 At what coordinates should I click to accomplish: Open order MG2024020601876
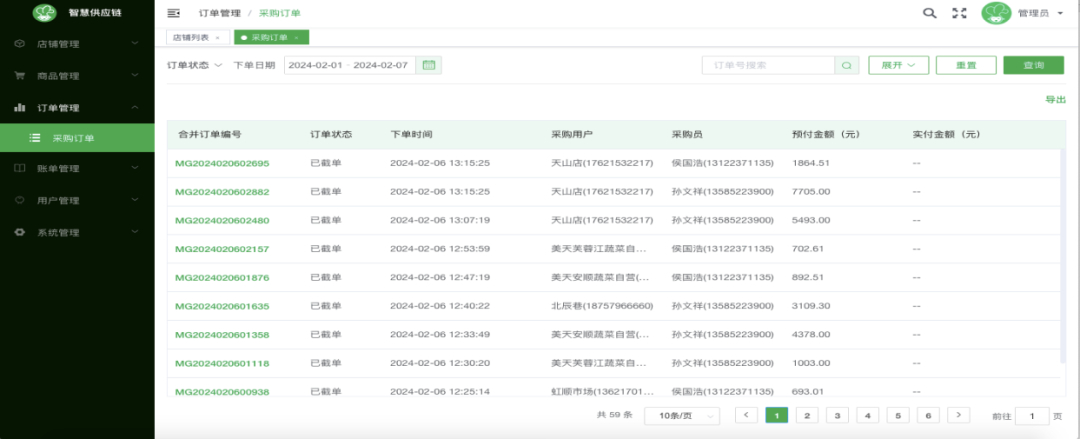[222, 278]
